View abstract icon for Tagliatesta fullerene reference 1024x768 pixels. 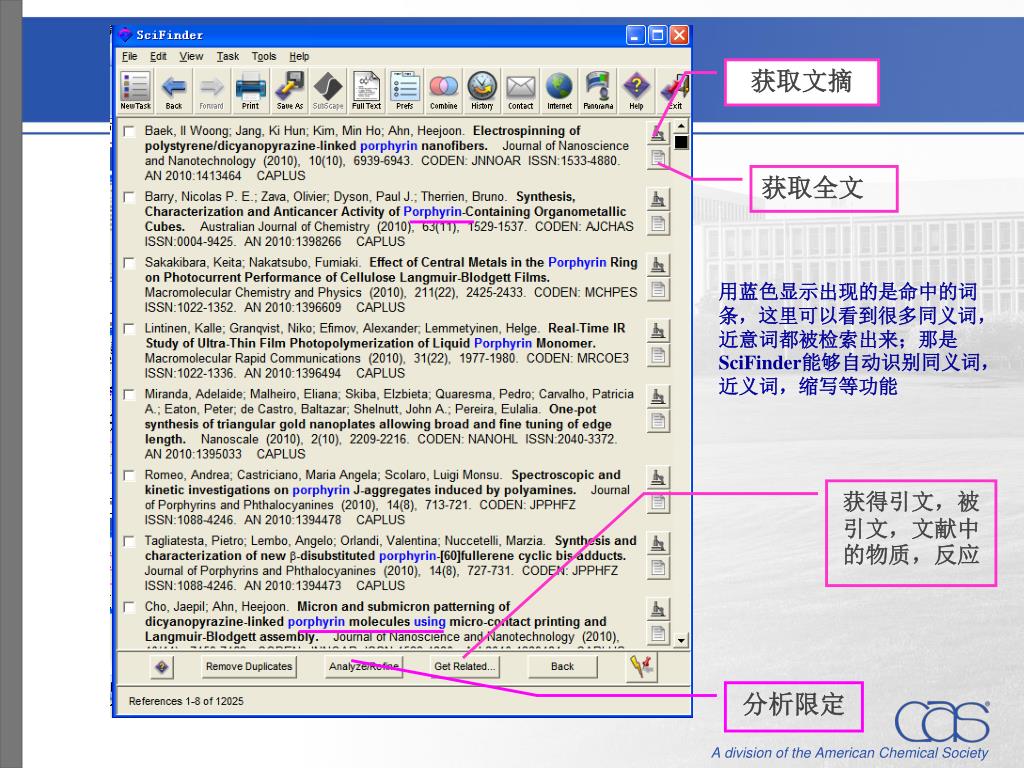[x=658, y=544]
